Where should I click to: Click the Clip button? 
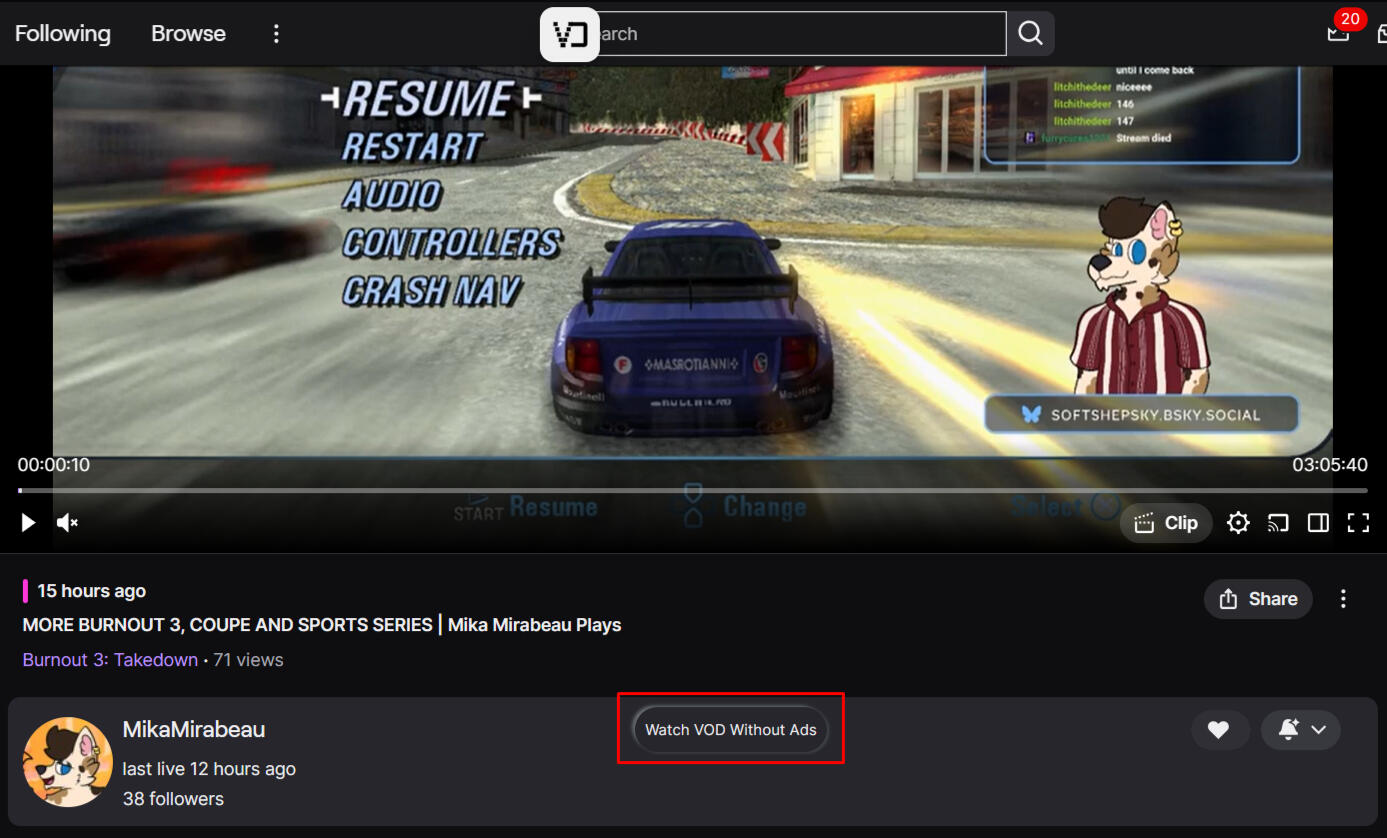[x=1166, y=523]
